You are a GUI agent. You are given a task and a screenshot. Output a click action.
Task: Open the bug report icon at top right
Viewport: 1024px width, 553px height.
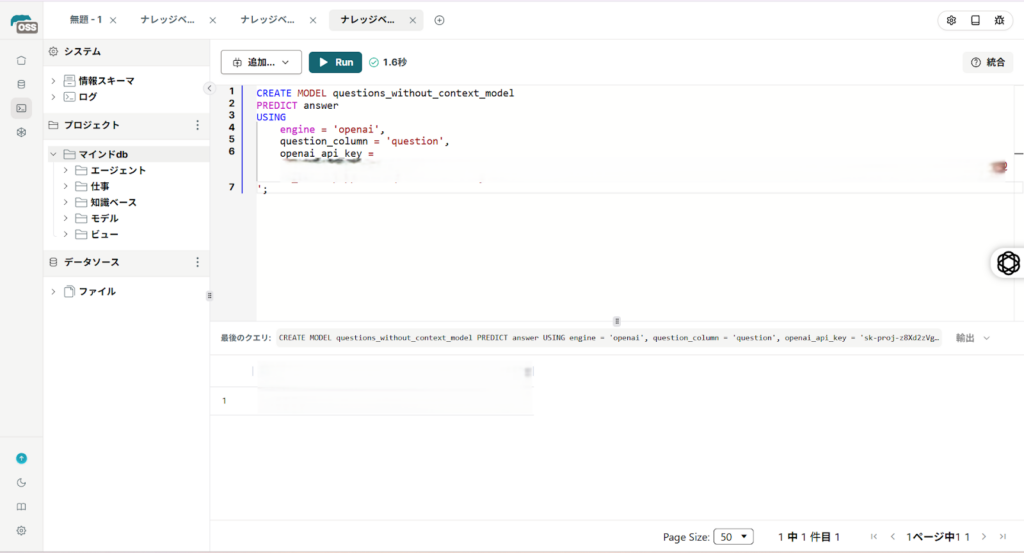point(999,20)
